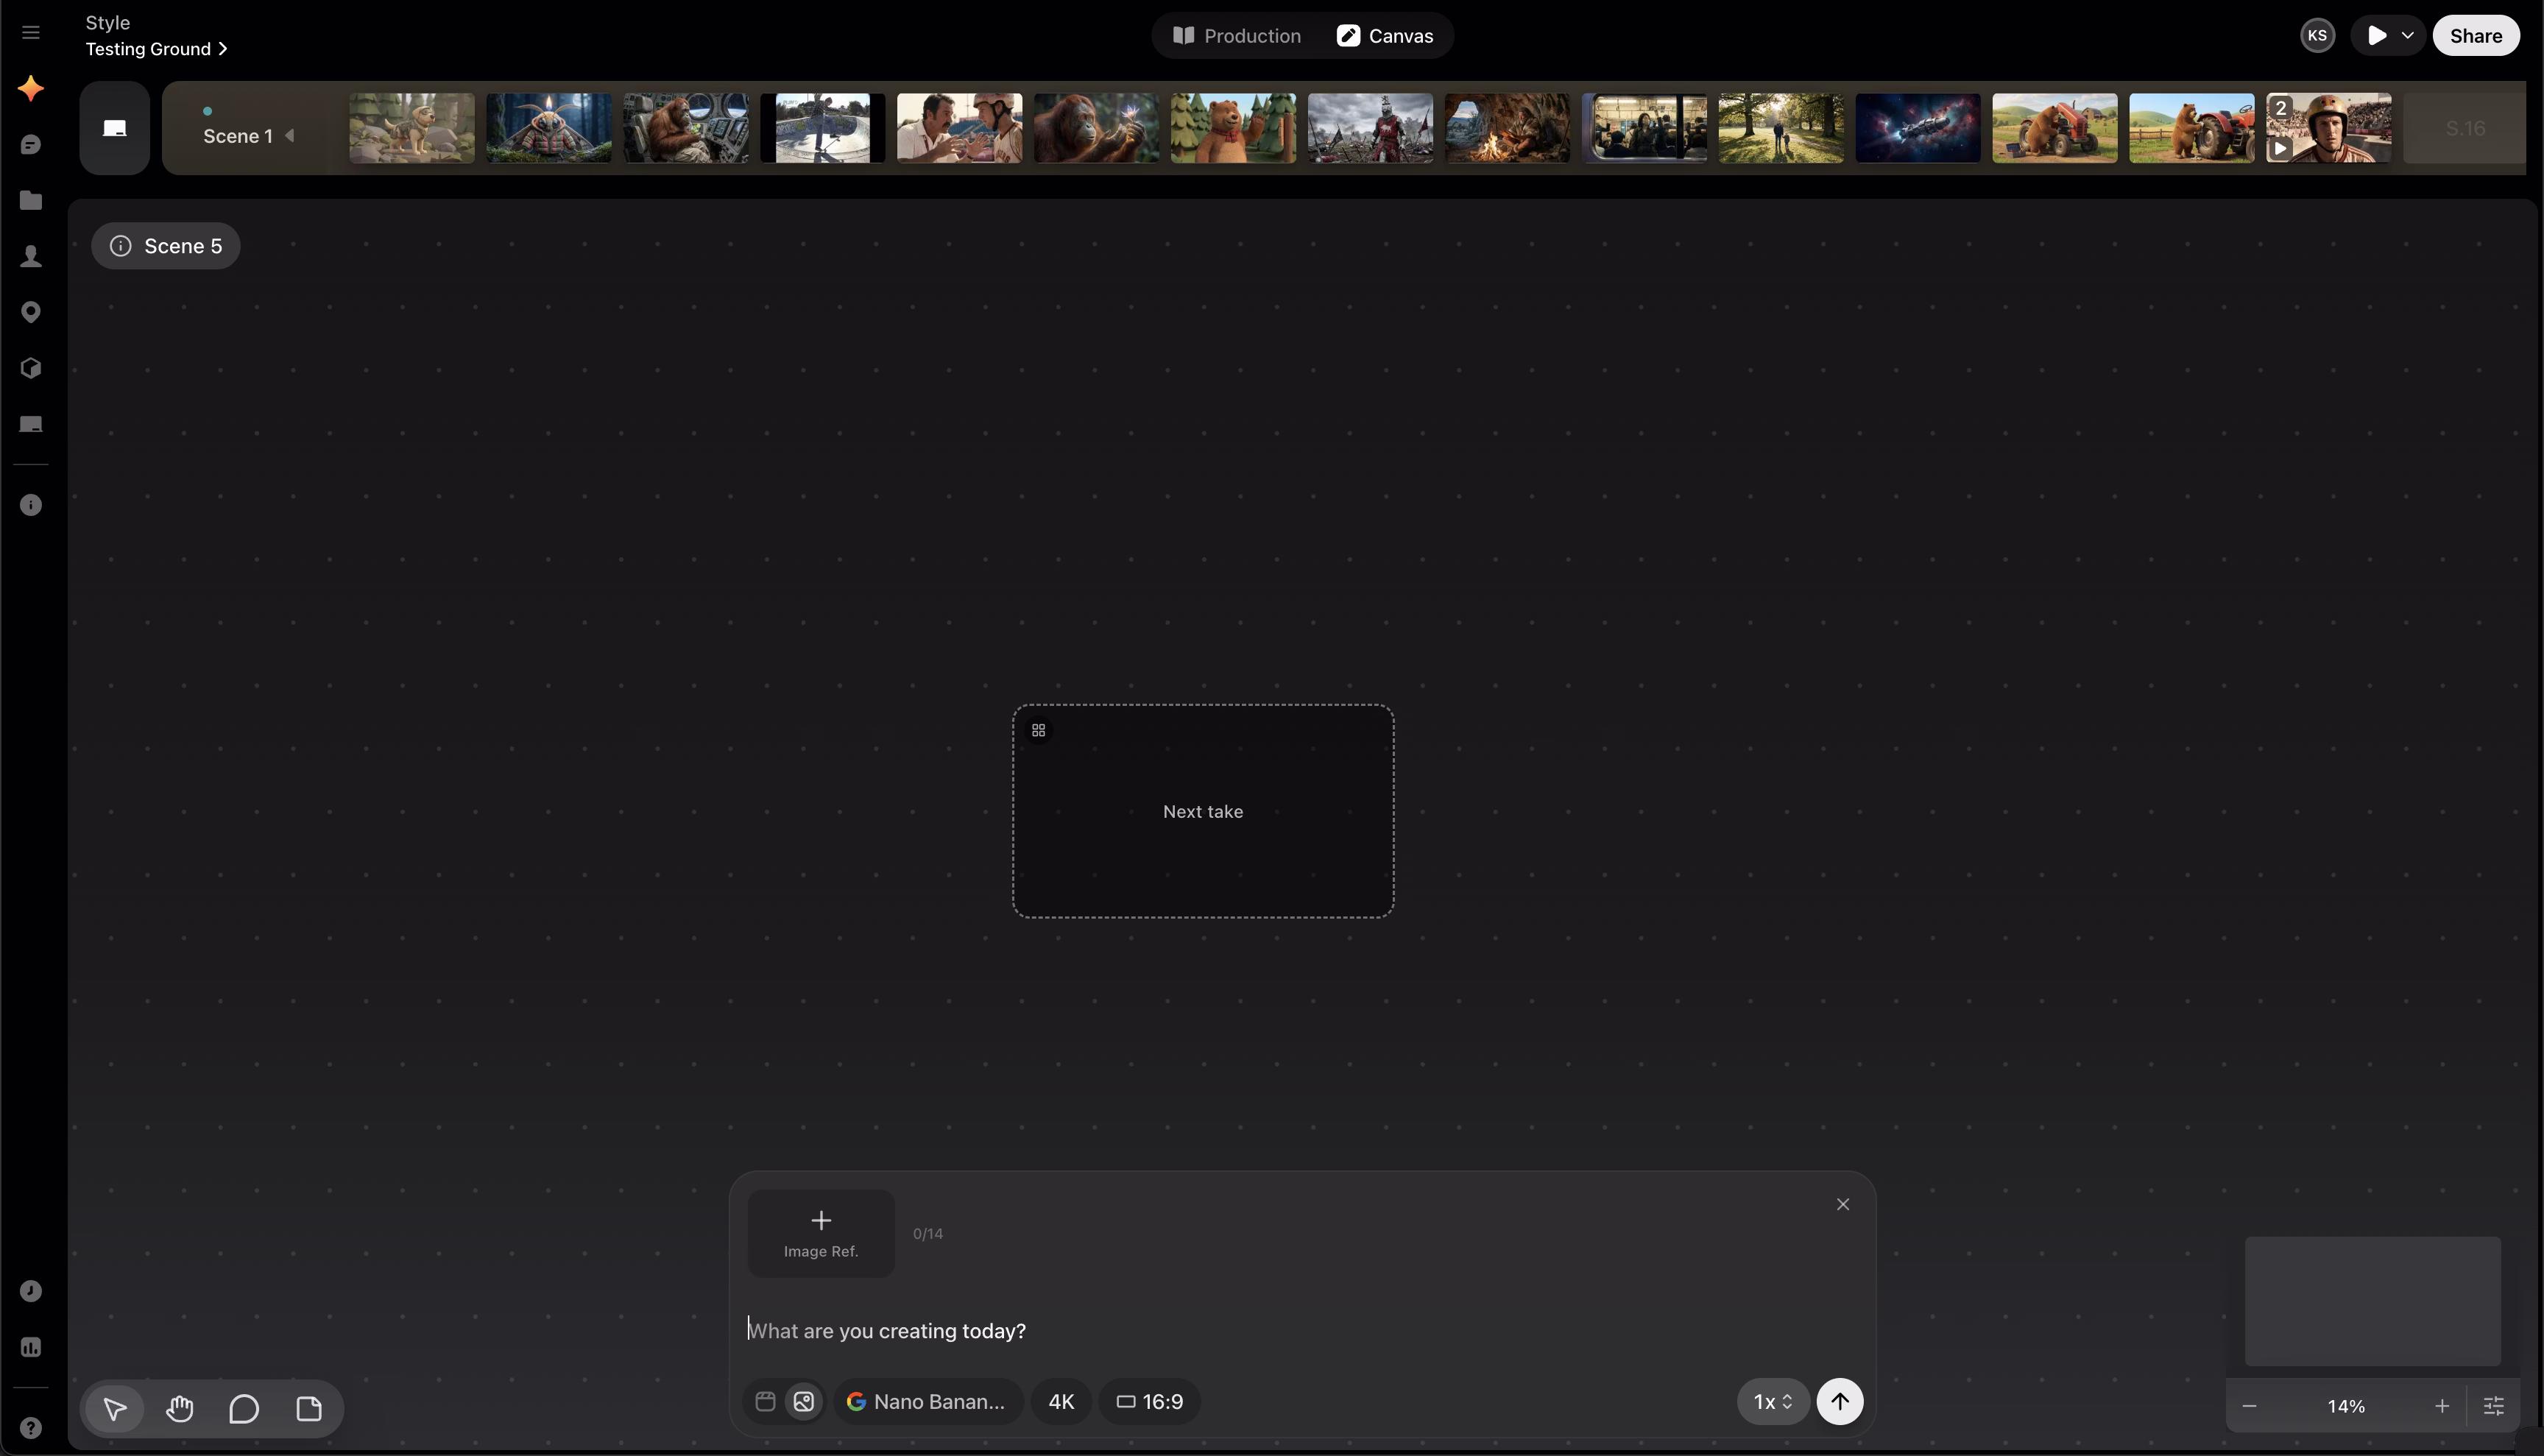Screen dimensions: 2544x1456
Task: Click the play preview button
Action: pos(2377,36)
